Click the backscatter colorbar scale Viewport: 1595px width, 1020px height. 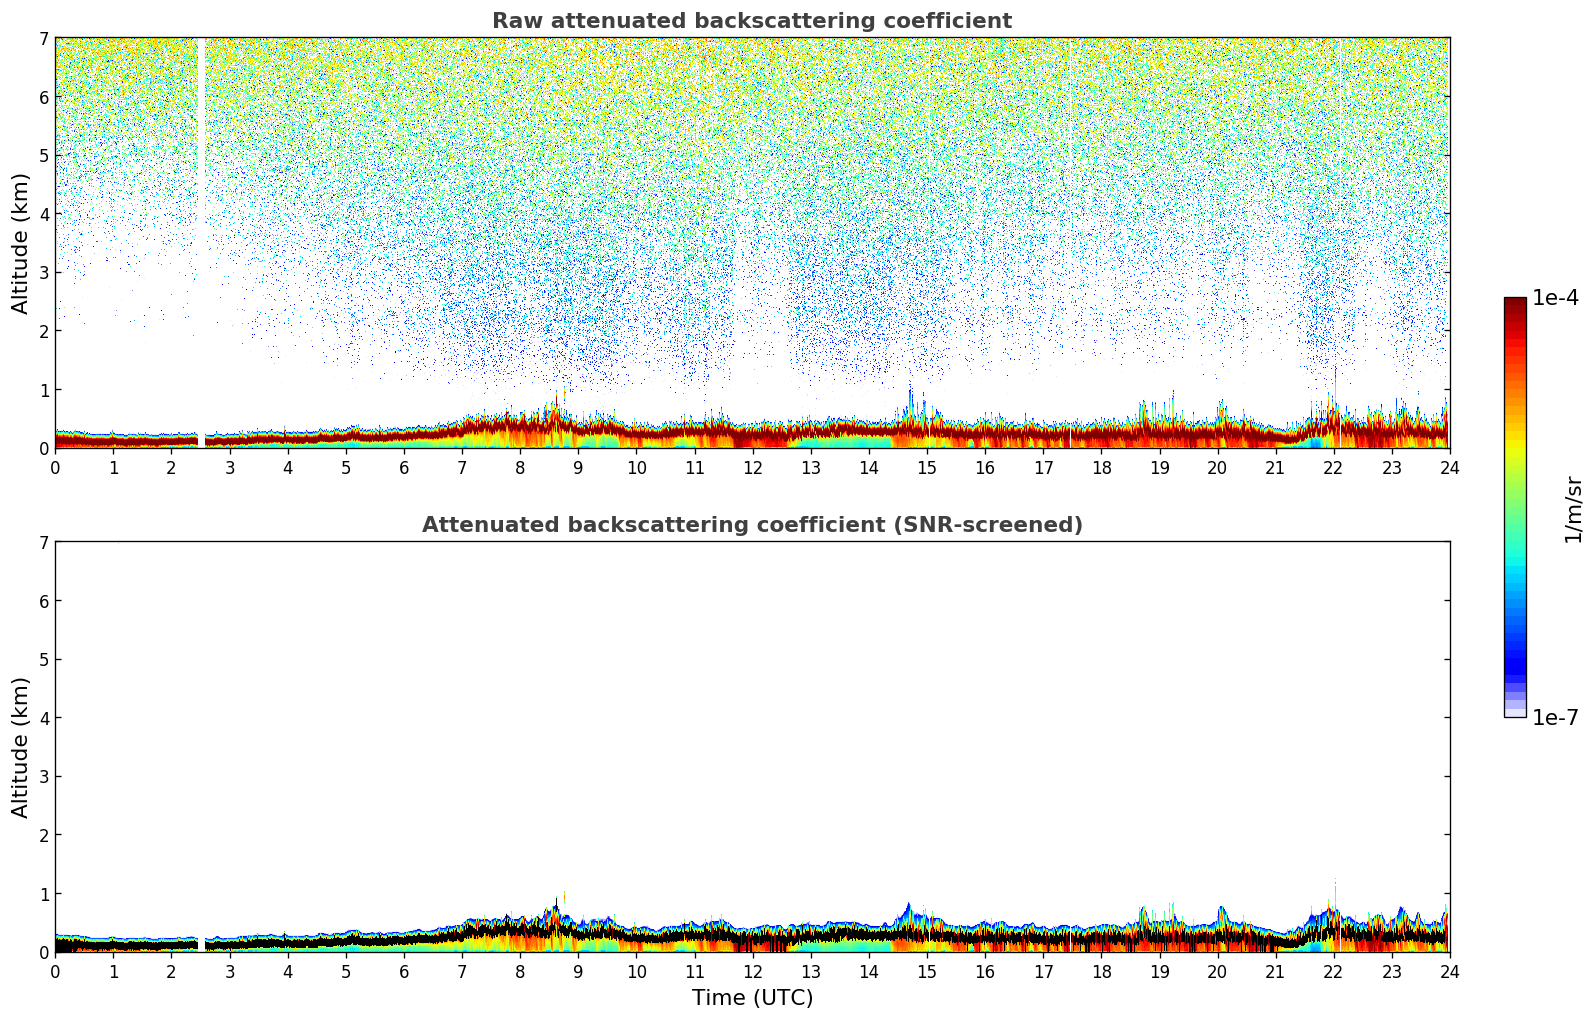(x=1515, y=507)
